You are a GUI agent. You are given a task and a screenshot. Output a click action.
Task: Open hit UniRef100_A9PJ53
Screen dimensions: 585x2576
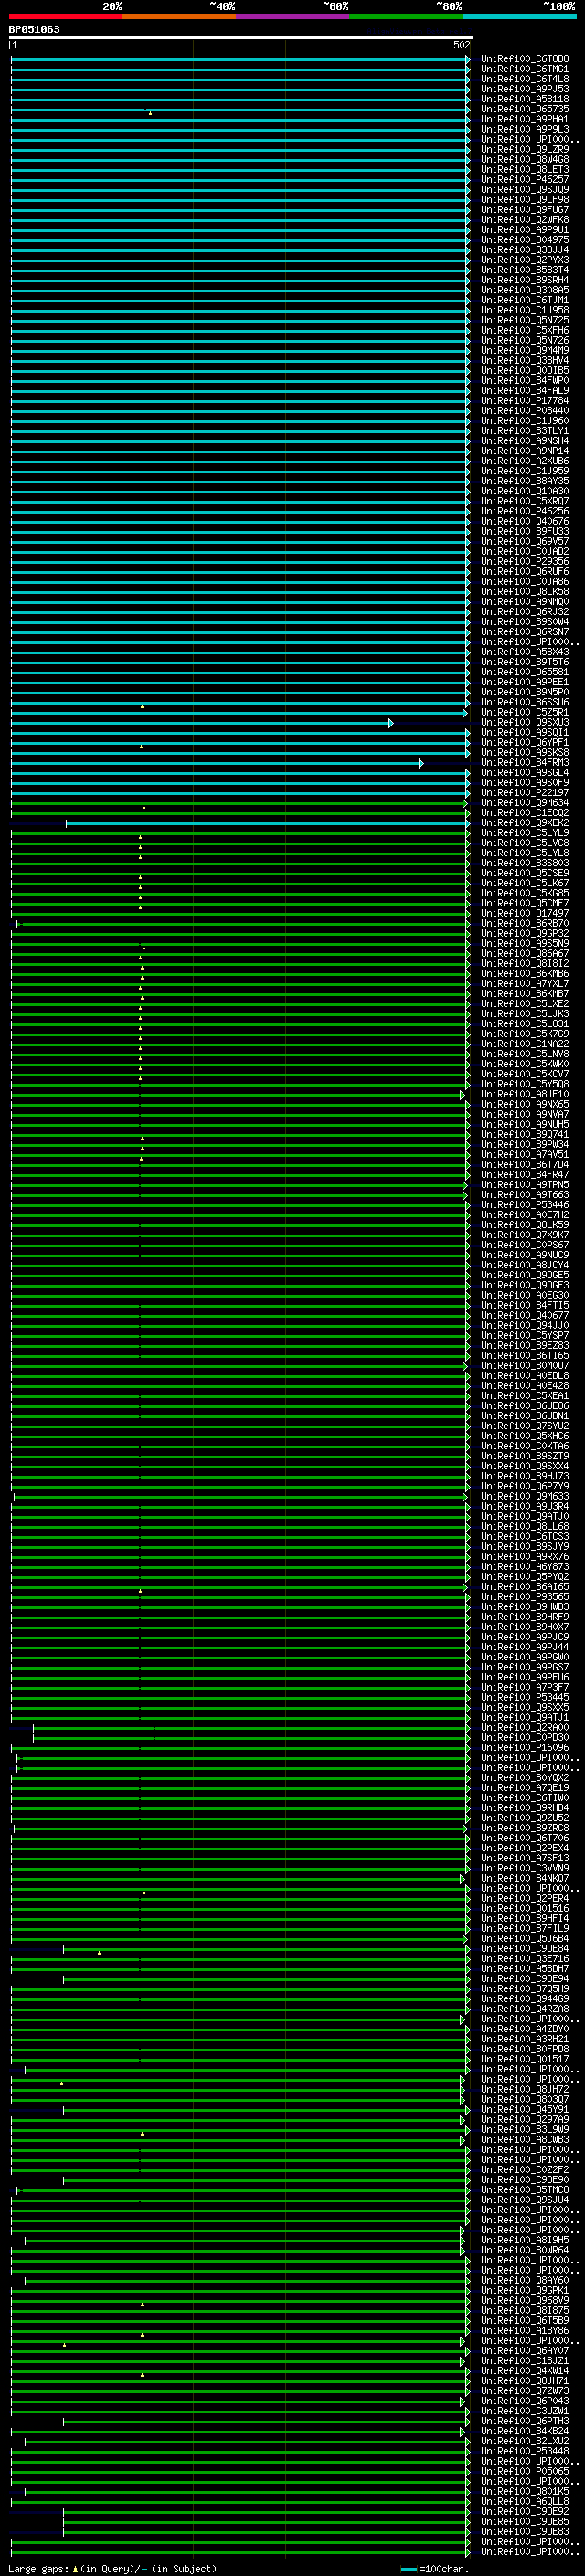(x=525, y=89)
